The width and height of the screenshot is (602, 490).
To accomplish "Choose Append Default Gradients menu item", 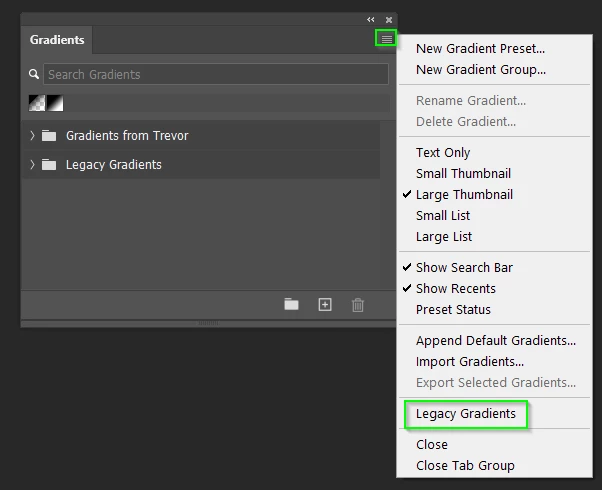I will (496, 341).
